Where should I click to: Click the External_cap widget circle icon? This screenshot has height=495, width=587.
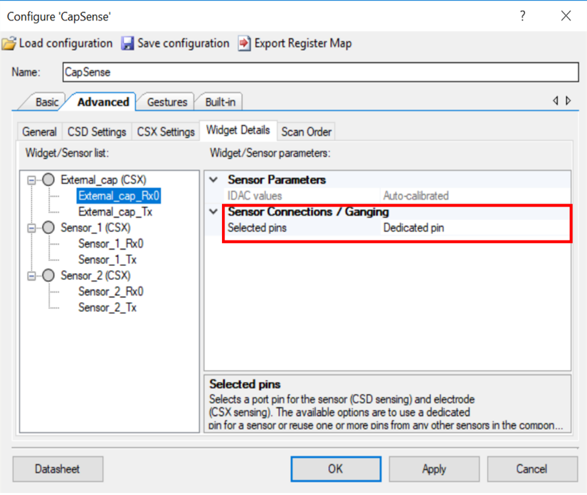(x=48, y=180)
